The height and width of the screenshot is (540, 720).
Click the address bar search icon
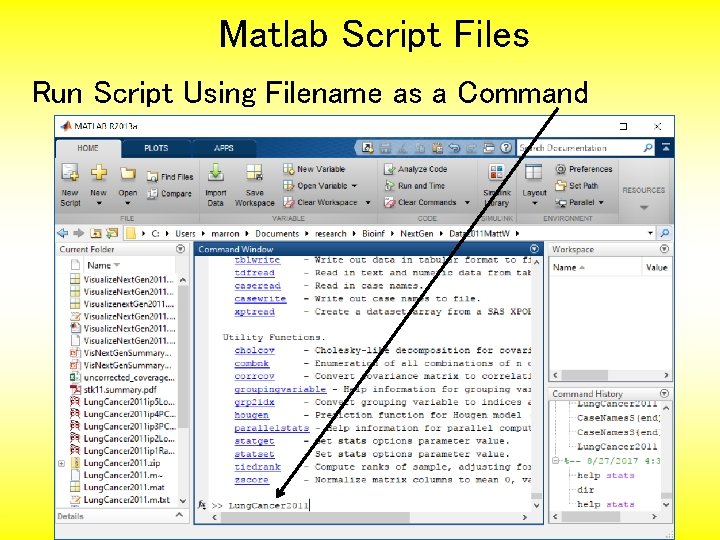[664, 233]
